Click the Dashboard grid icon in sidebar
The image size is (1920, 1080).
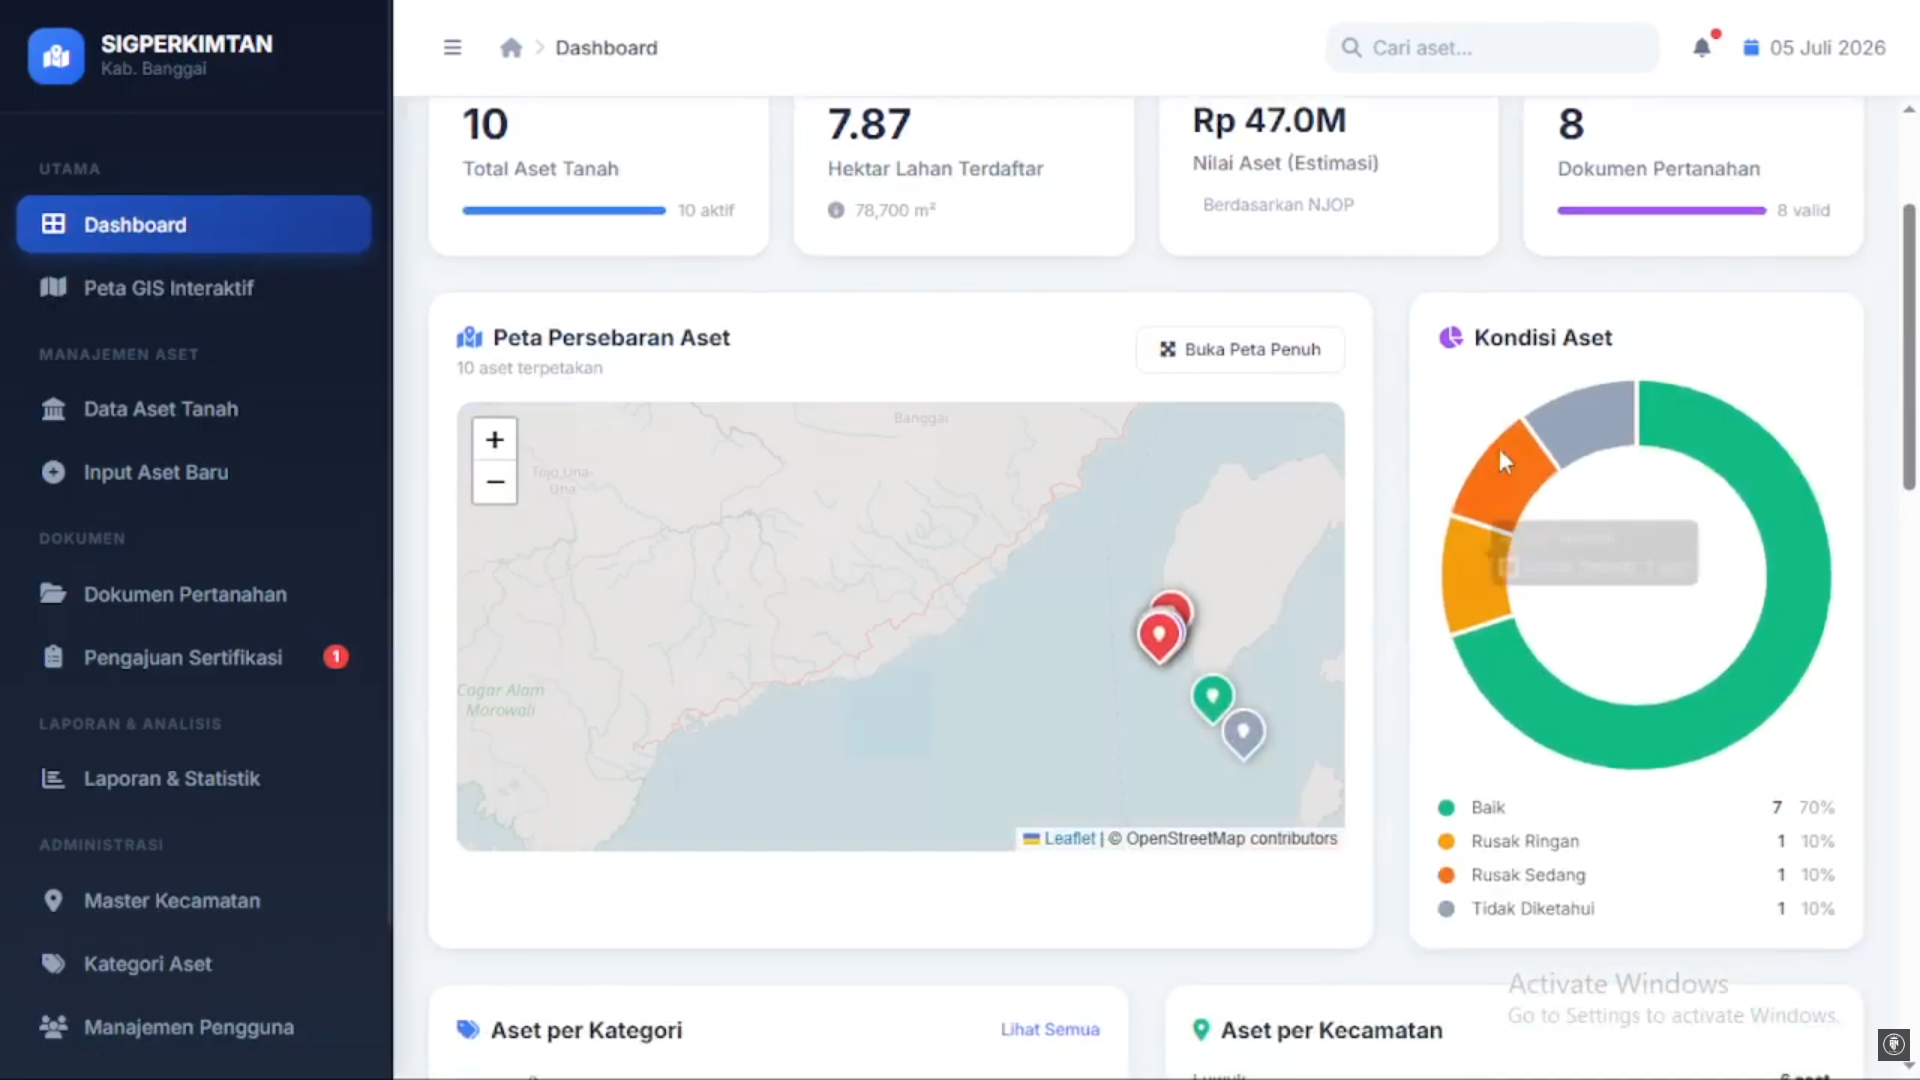point(53,224)
